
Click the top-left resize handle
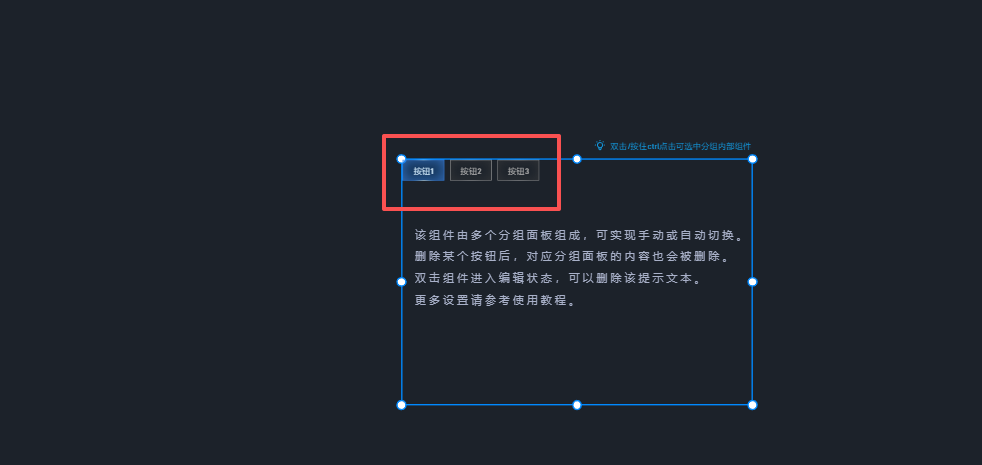[402, 159]
